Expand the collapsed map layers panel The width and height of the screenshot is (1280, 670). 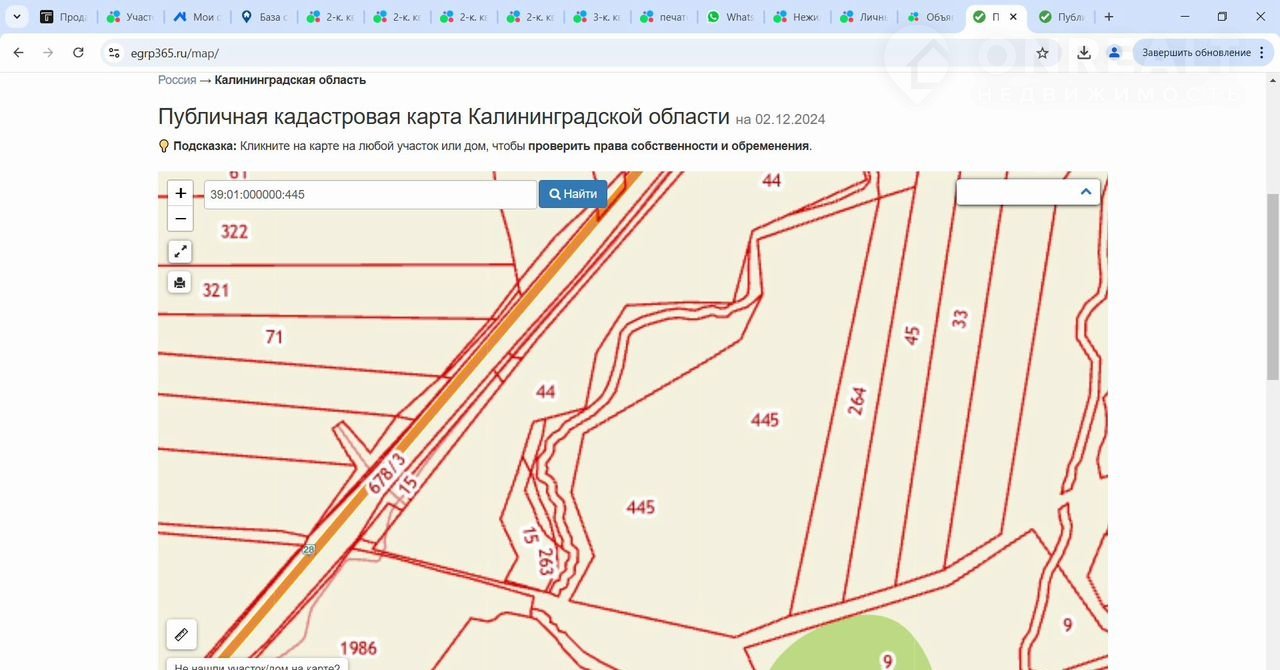pos(1085,192)
